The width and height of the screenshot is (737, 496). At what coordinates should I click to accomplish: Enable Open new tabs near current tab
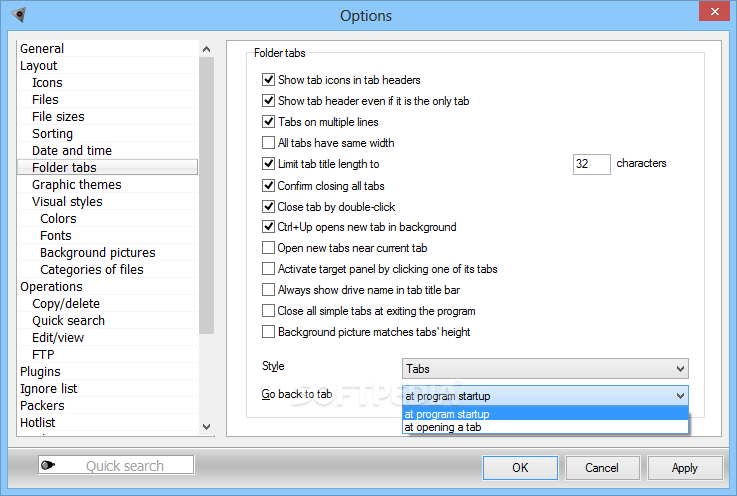point(268,248)
